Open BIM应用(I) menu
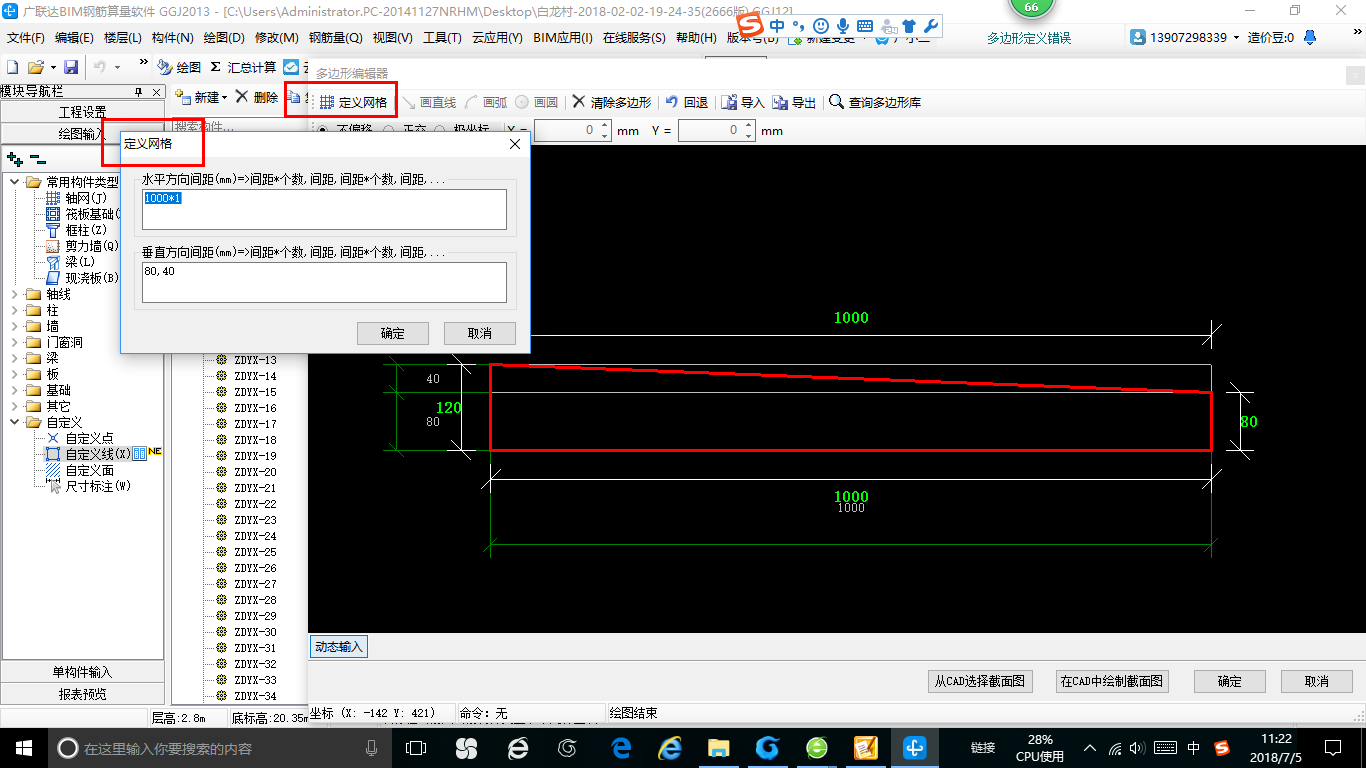 [x=563, y=38]
